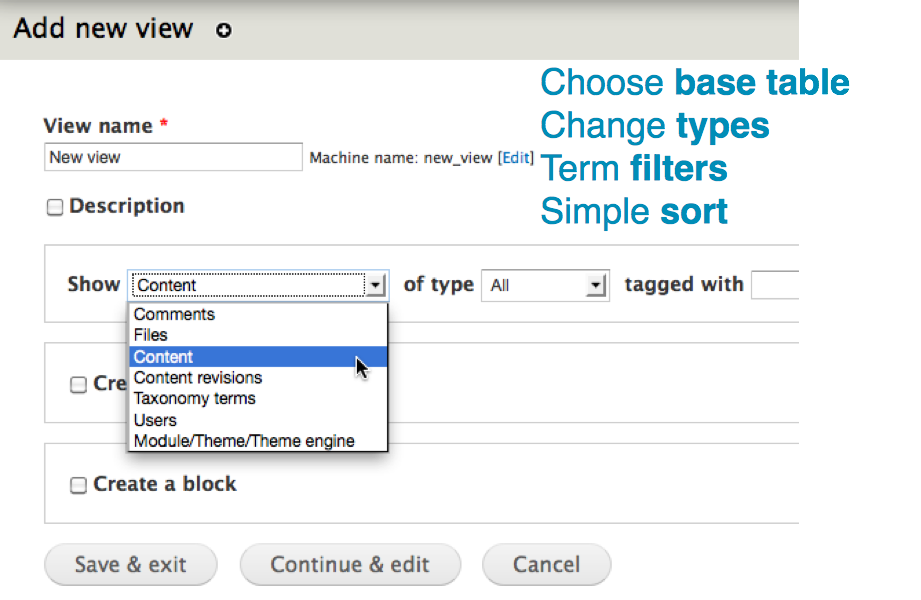Focus the View name text field

(173, 157)
